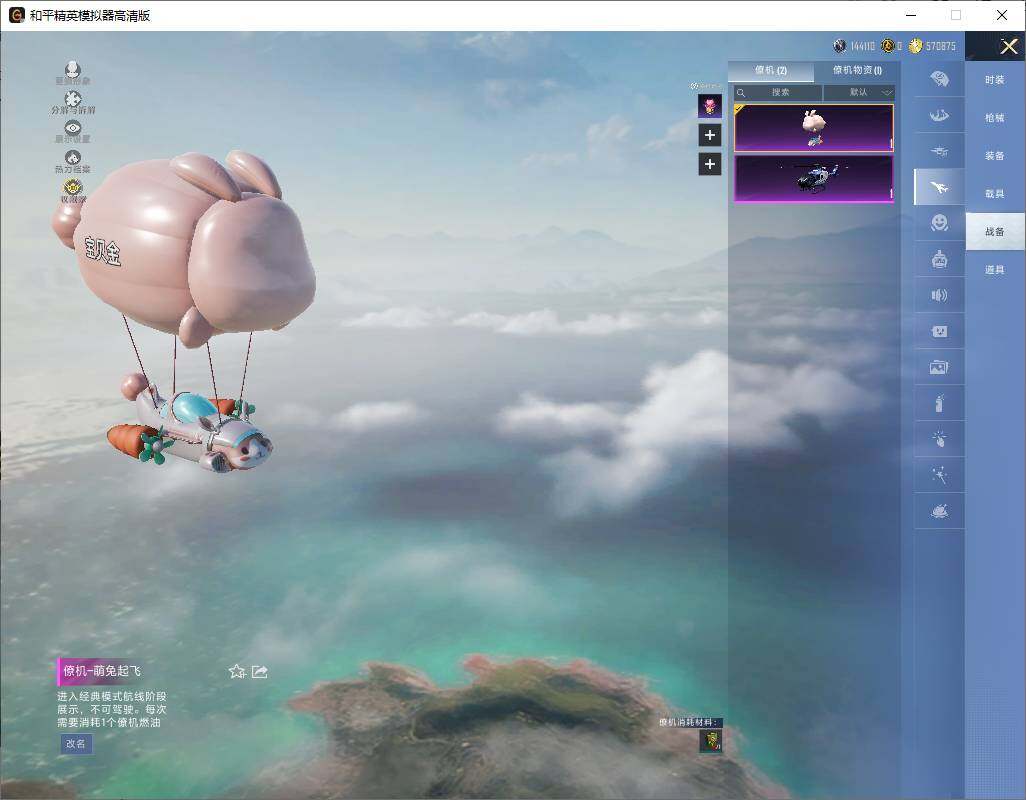Click the equipped bunny wingman slot

[x=710, y=106]
